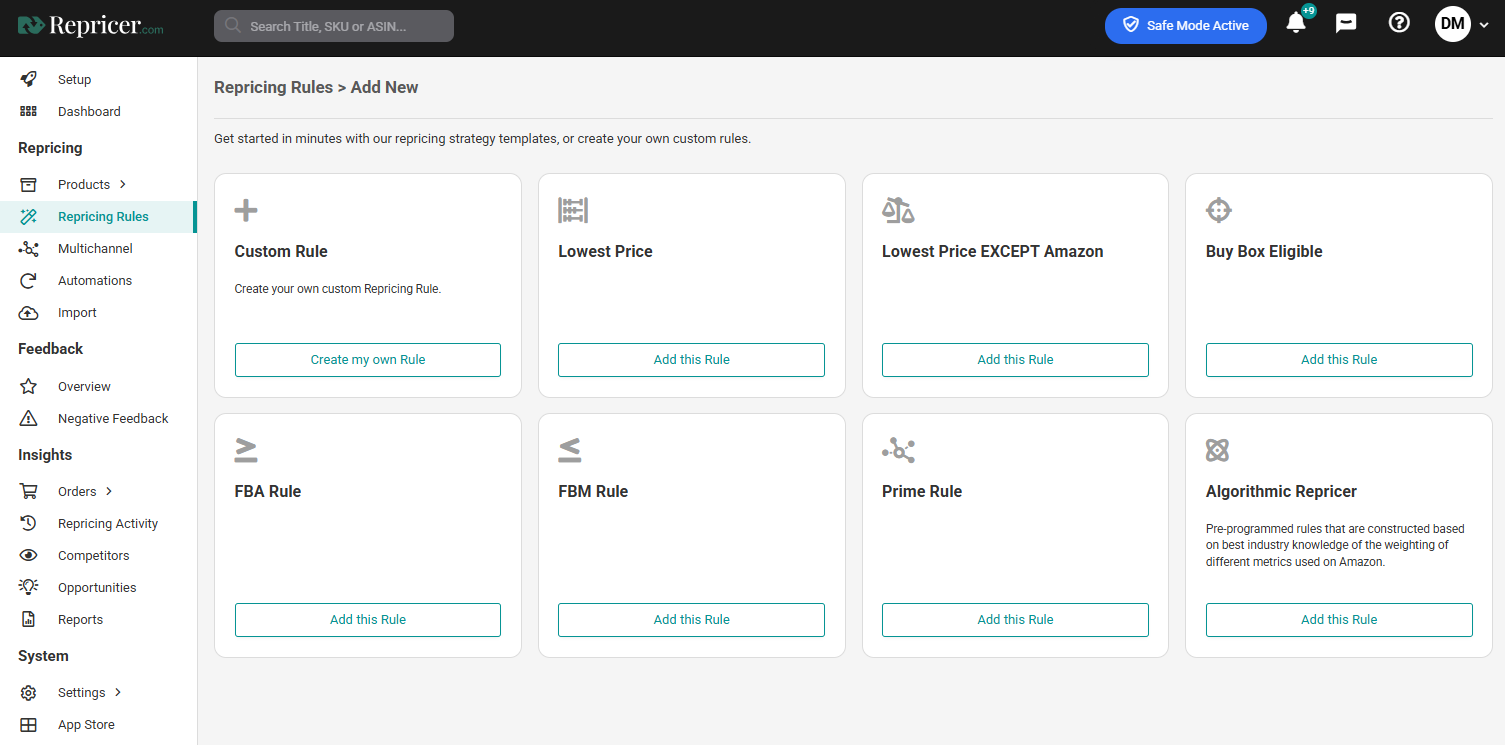Click the App Store icon
Viewport: 1505px width, 745px height.
(x=29, y=724)
